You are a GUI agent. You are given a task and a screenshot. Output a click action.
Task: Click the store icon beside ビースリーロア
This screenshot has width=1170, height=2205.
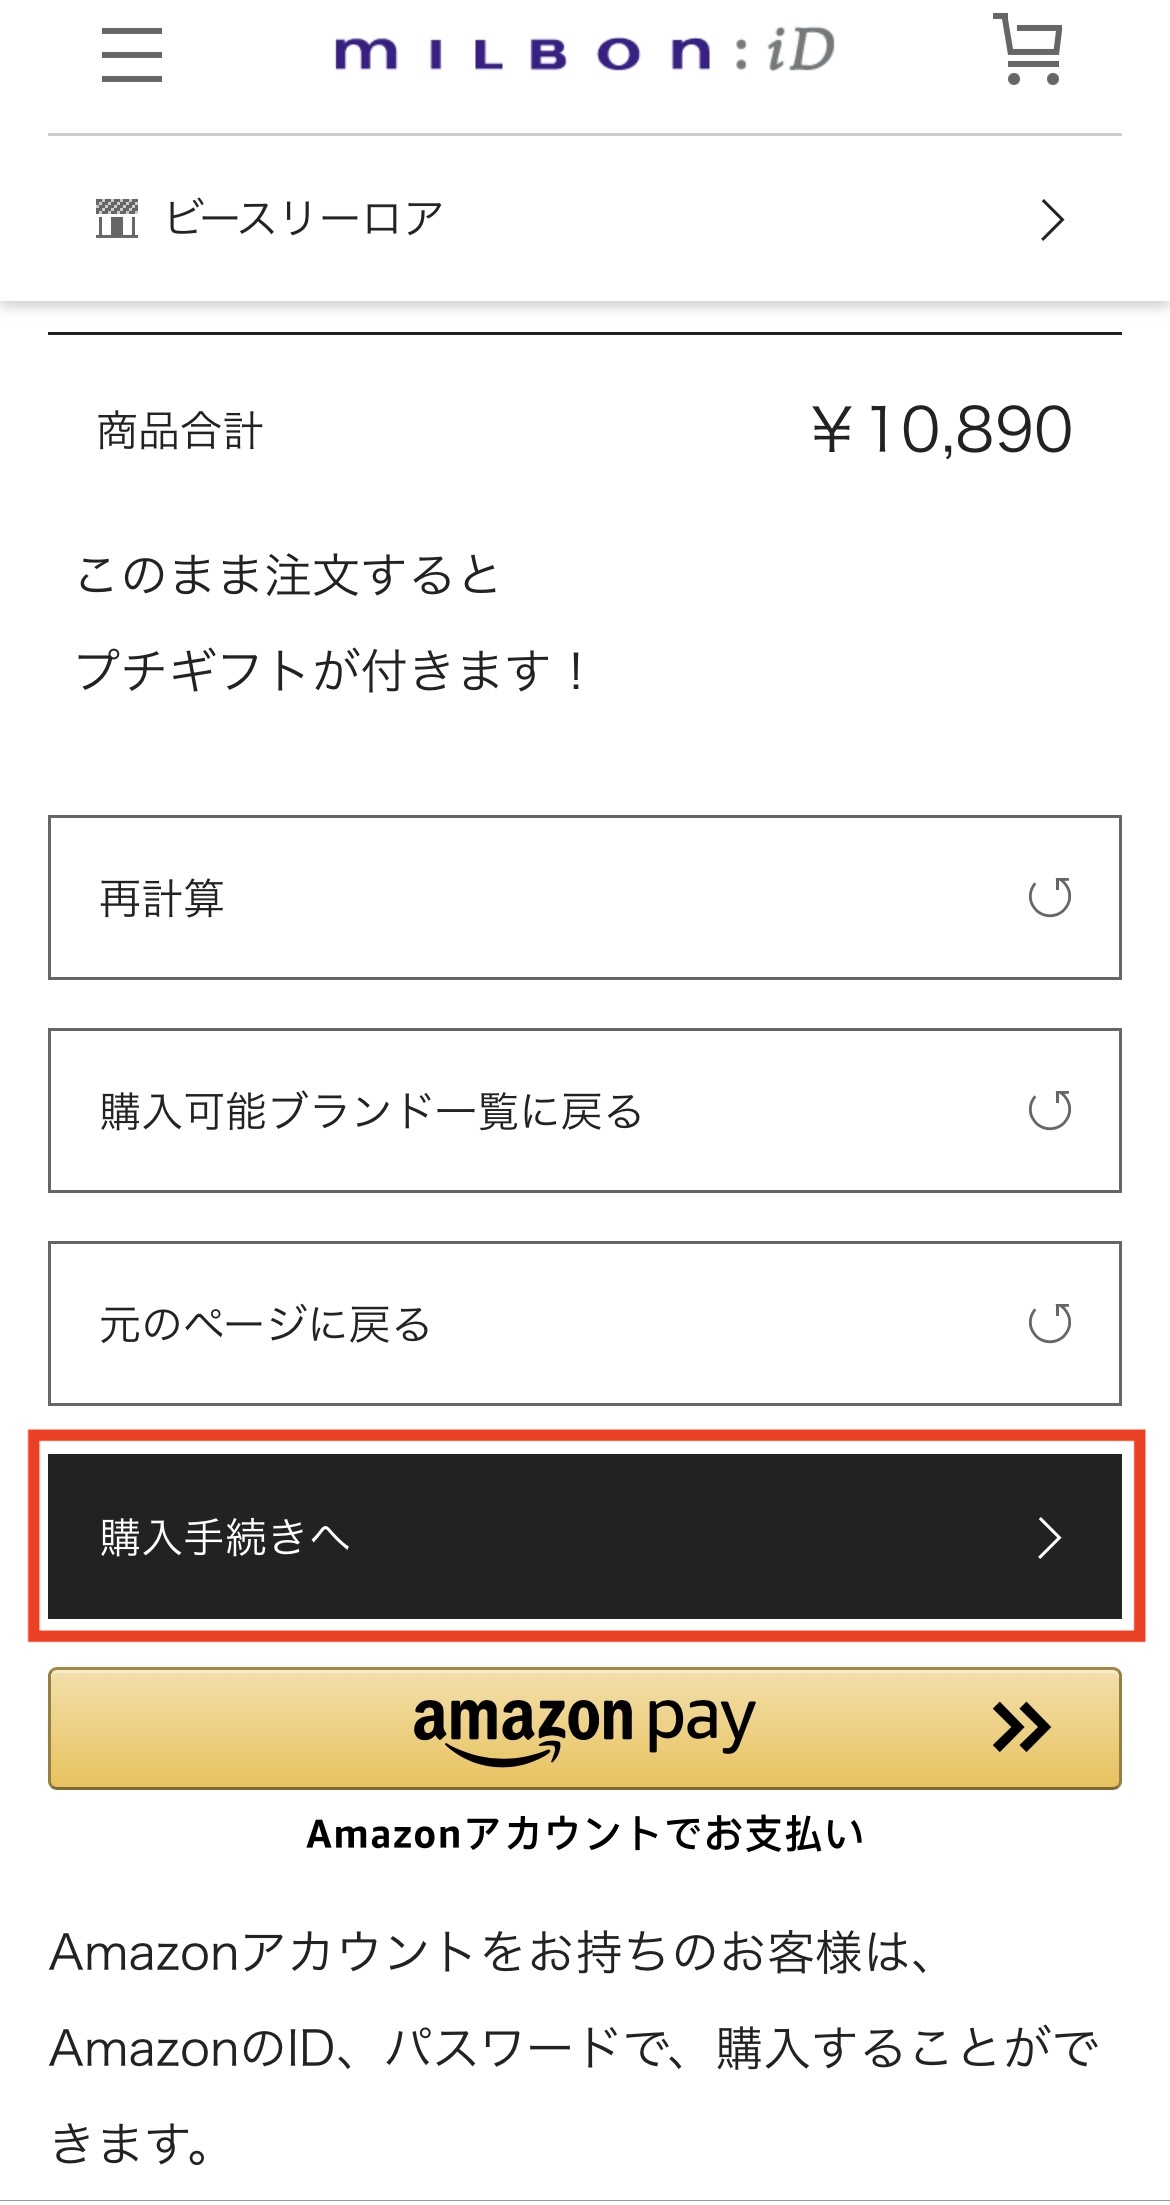117,218
